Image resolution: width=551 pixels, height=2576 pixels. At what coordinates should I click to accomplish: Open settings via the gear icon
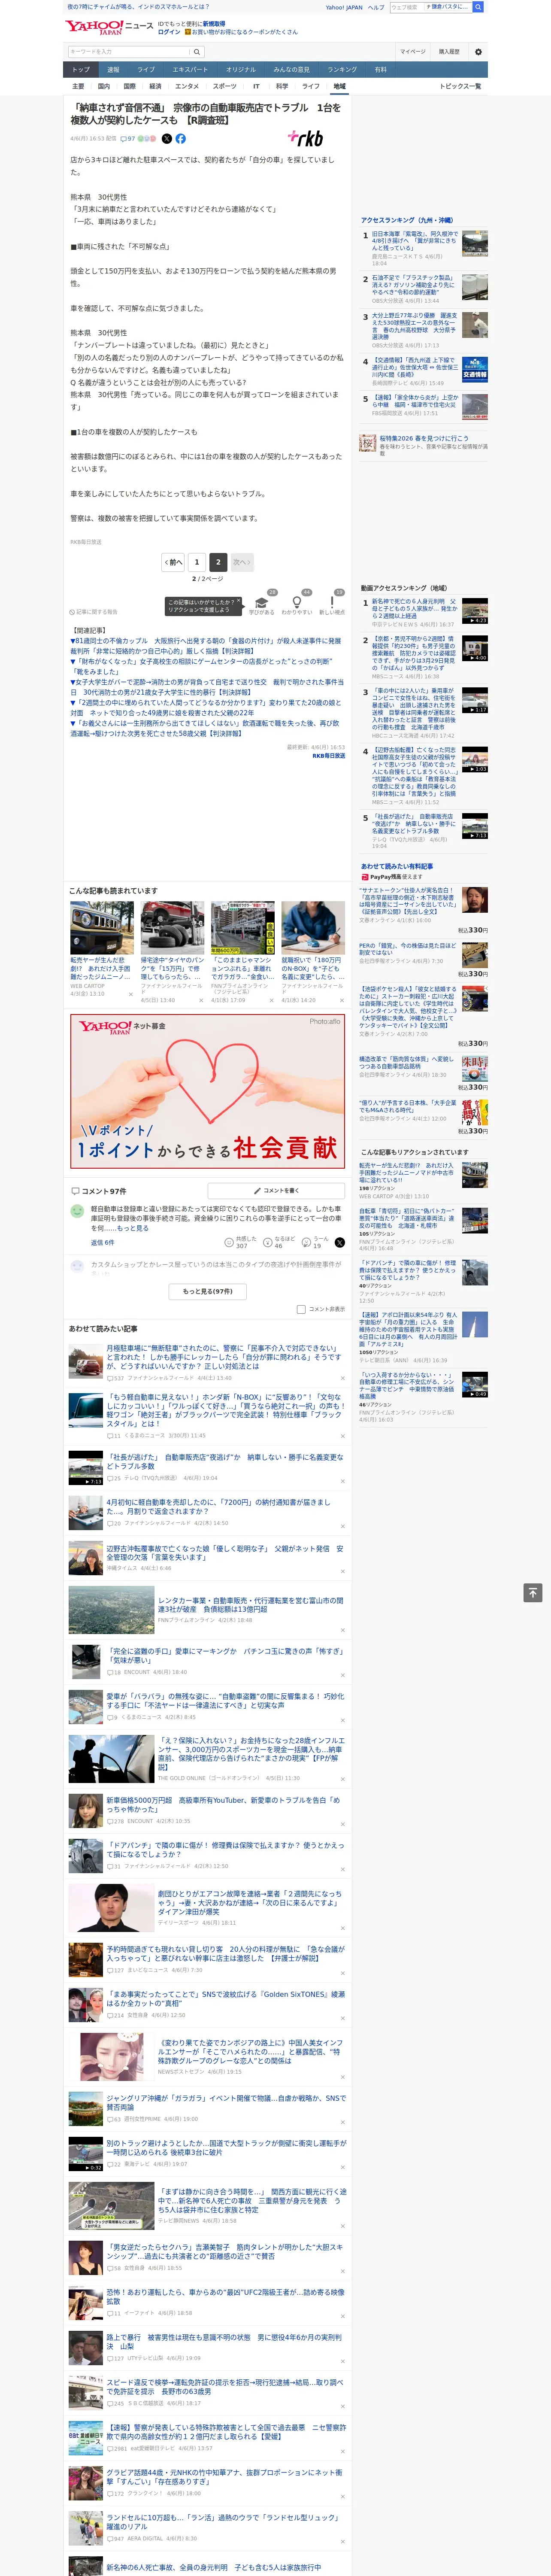coord(478,51)
